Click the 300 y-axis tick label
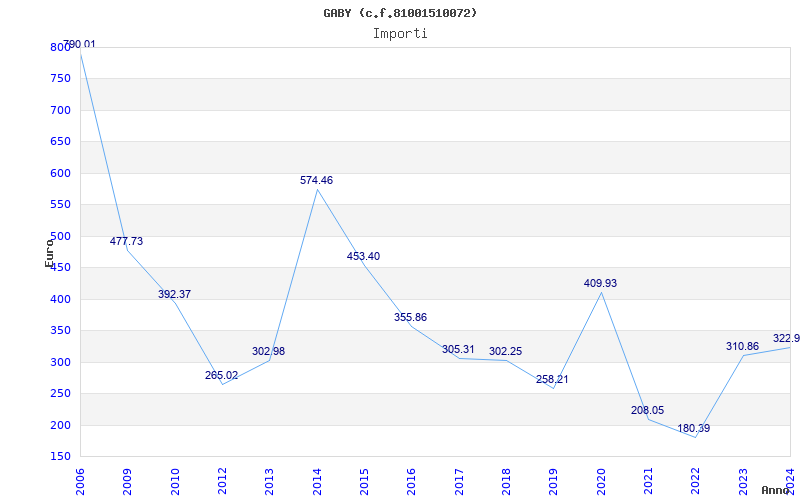This screenshot has width=800, height=500. click(60, 362)
